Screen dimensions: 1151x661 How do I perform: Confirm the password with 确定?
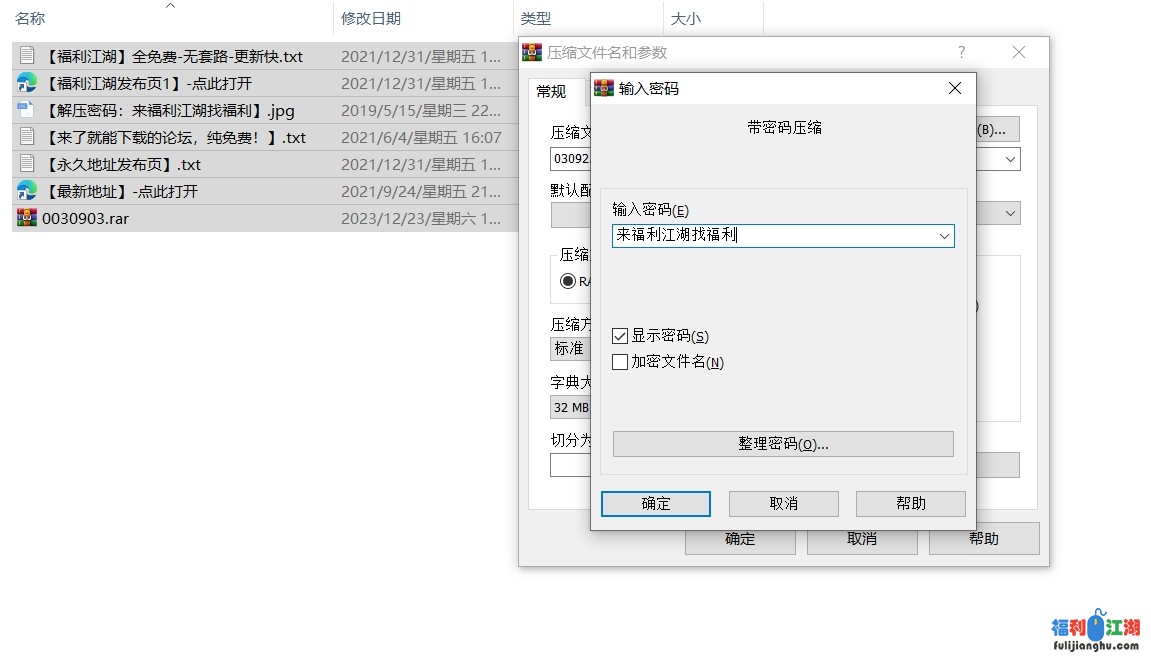tap(655, 503)
